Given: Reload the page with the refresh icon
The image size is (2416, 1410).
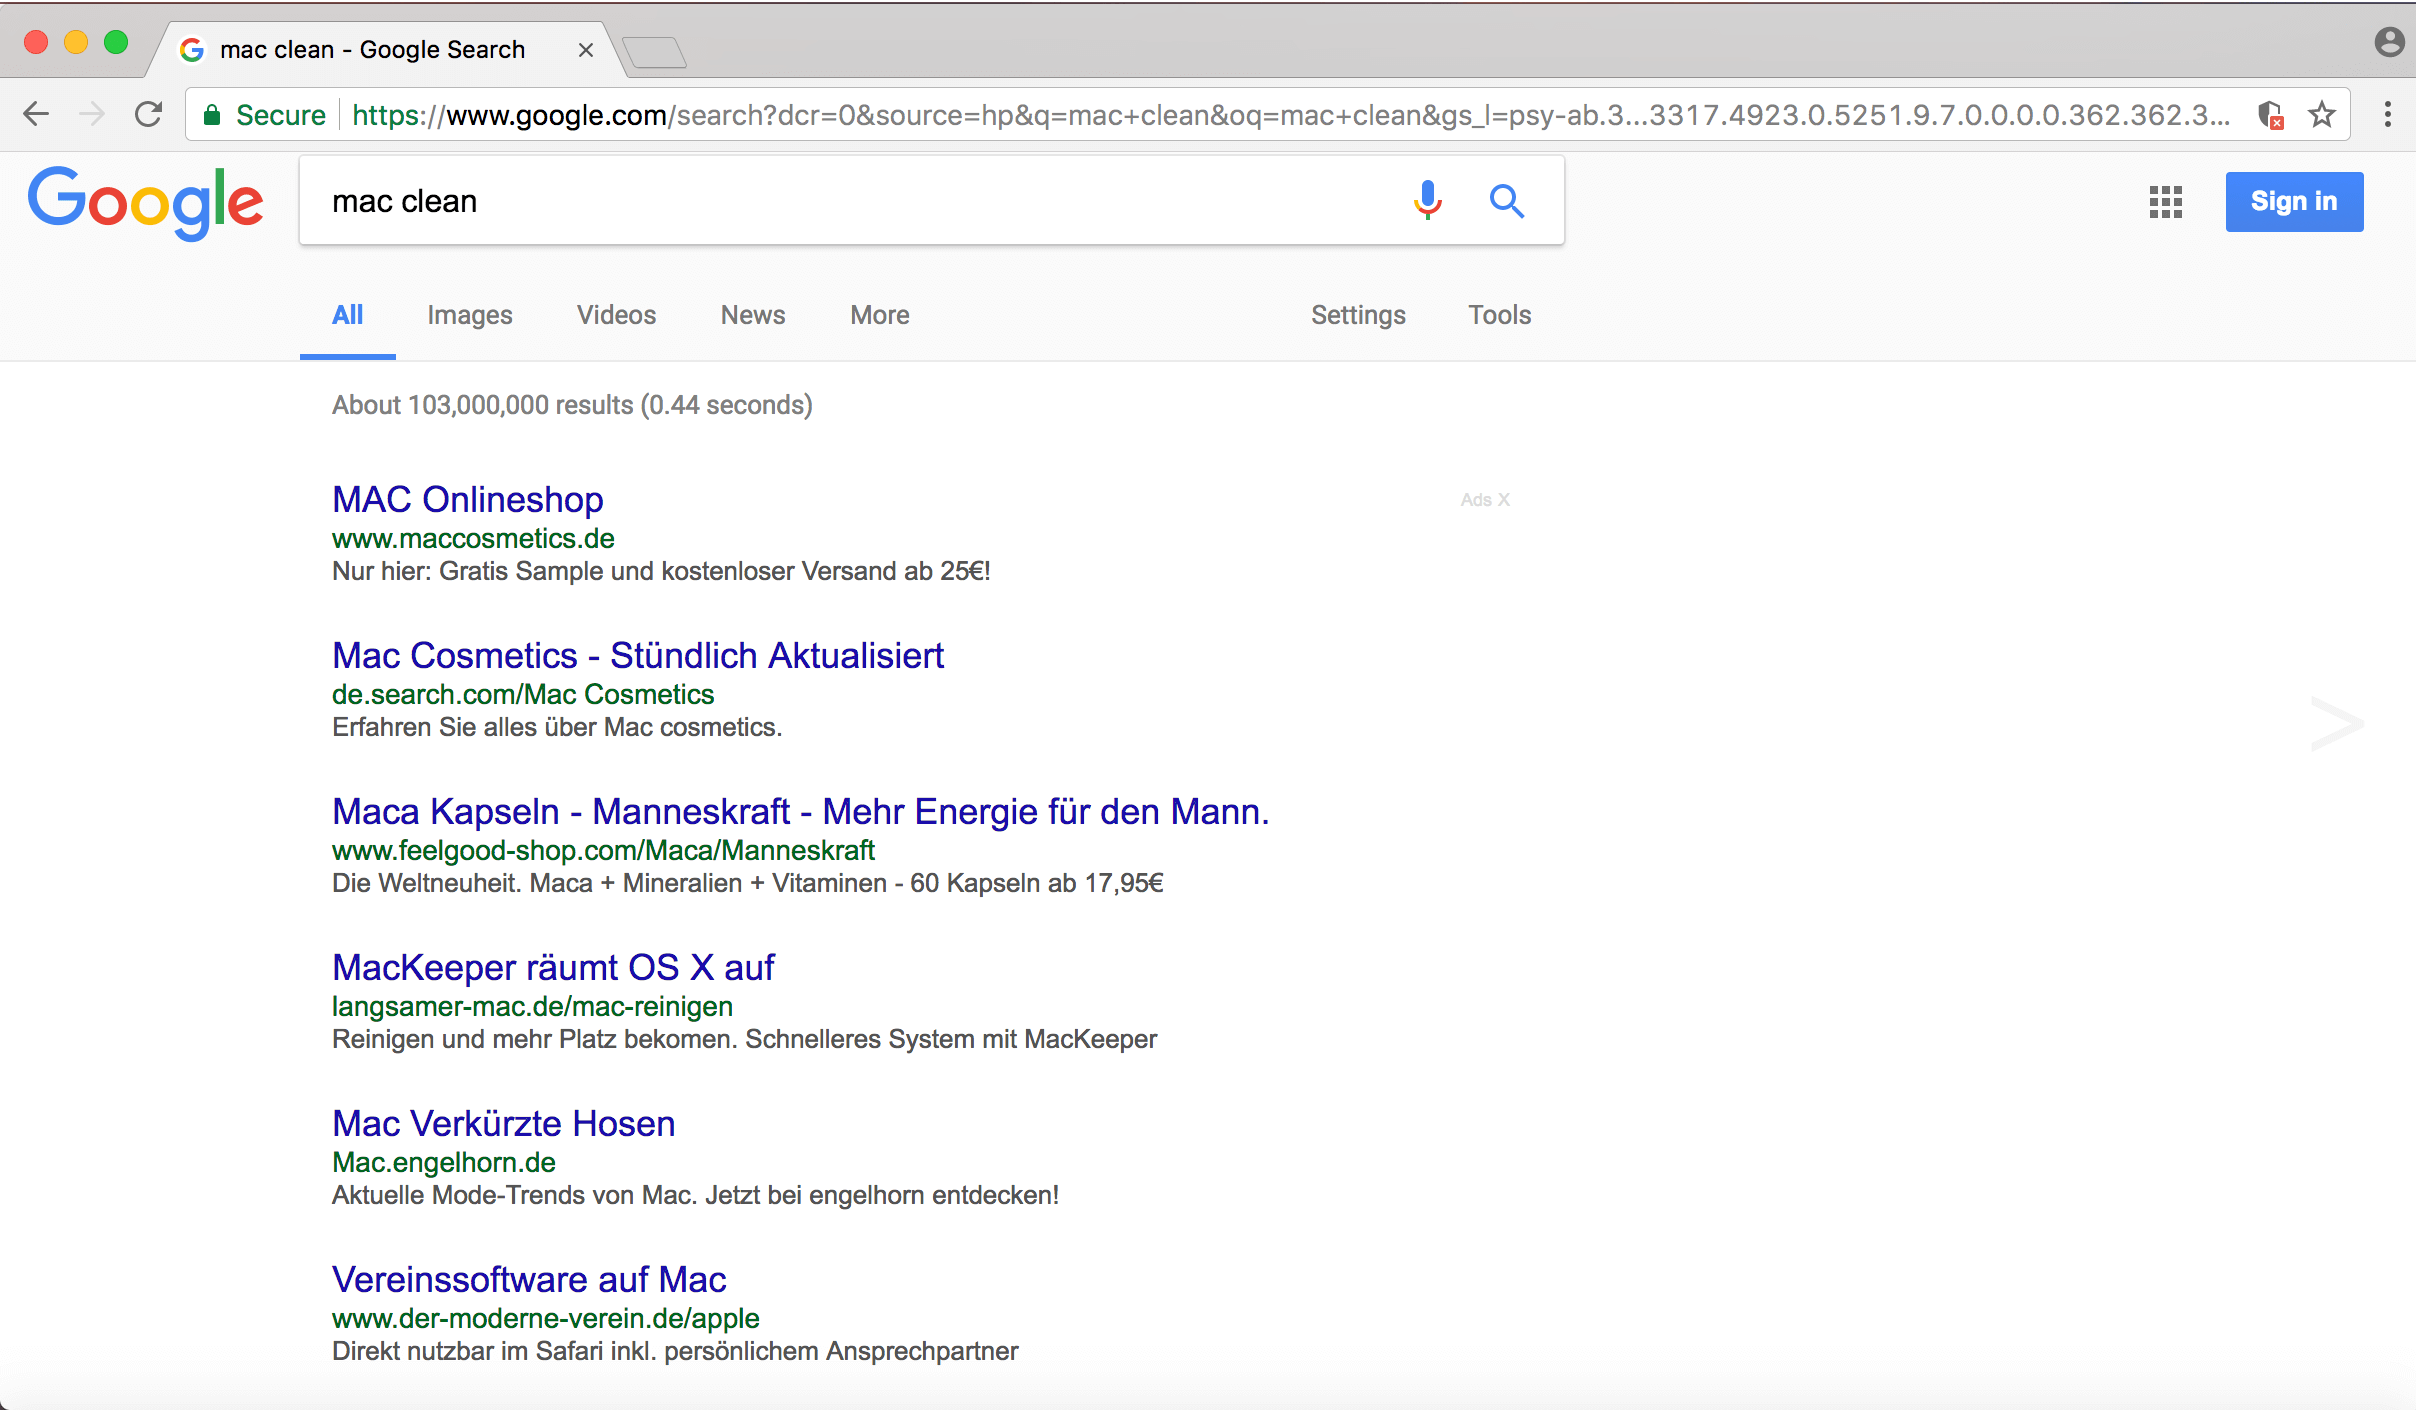Looking at the screenshot, I should pyautogui.click(x=149, y=114).
